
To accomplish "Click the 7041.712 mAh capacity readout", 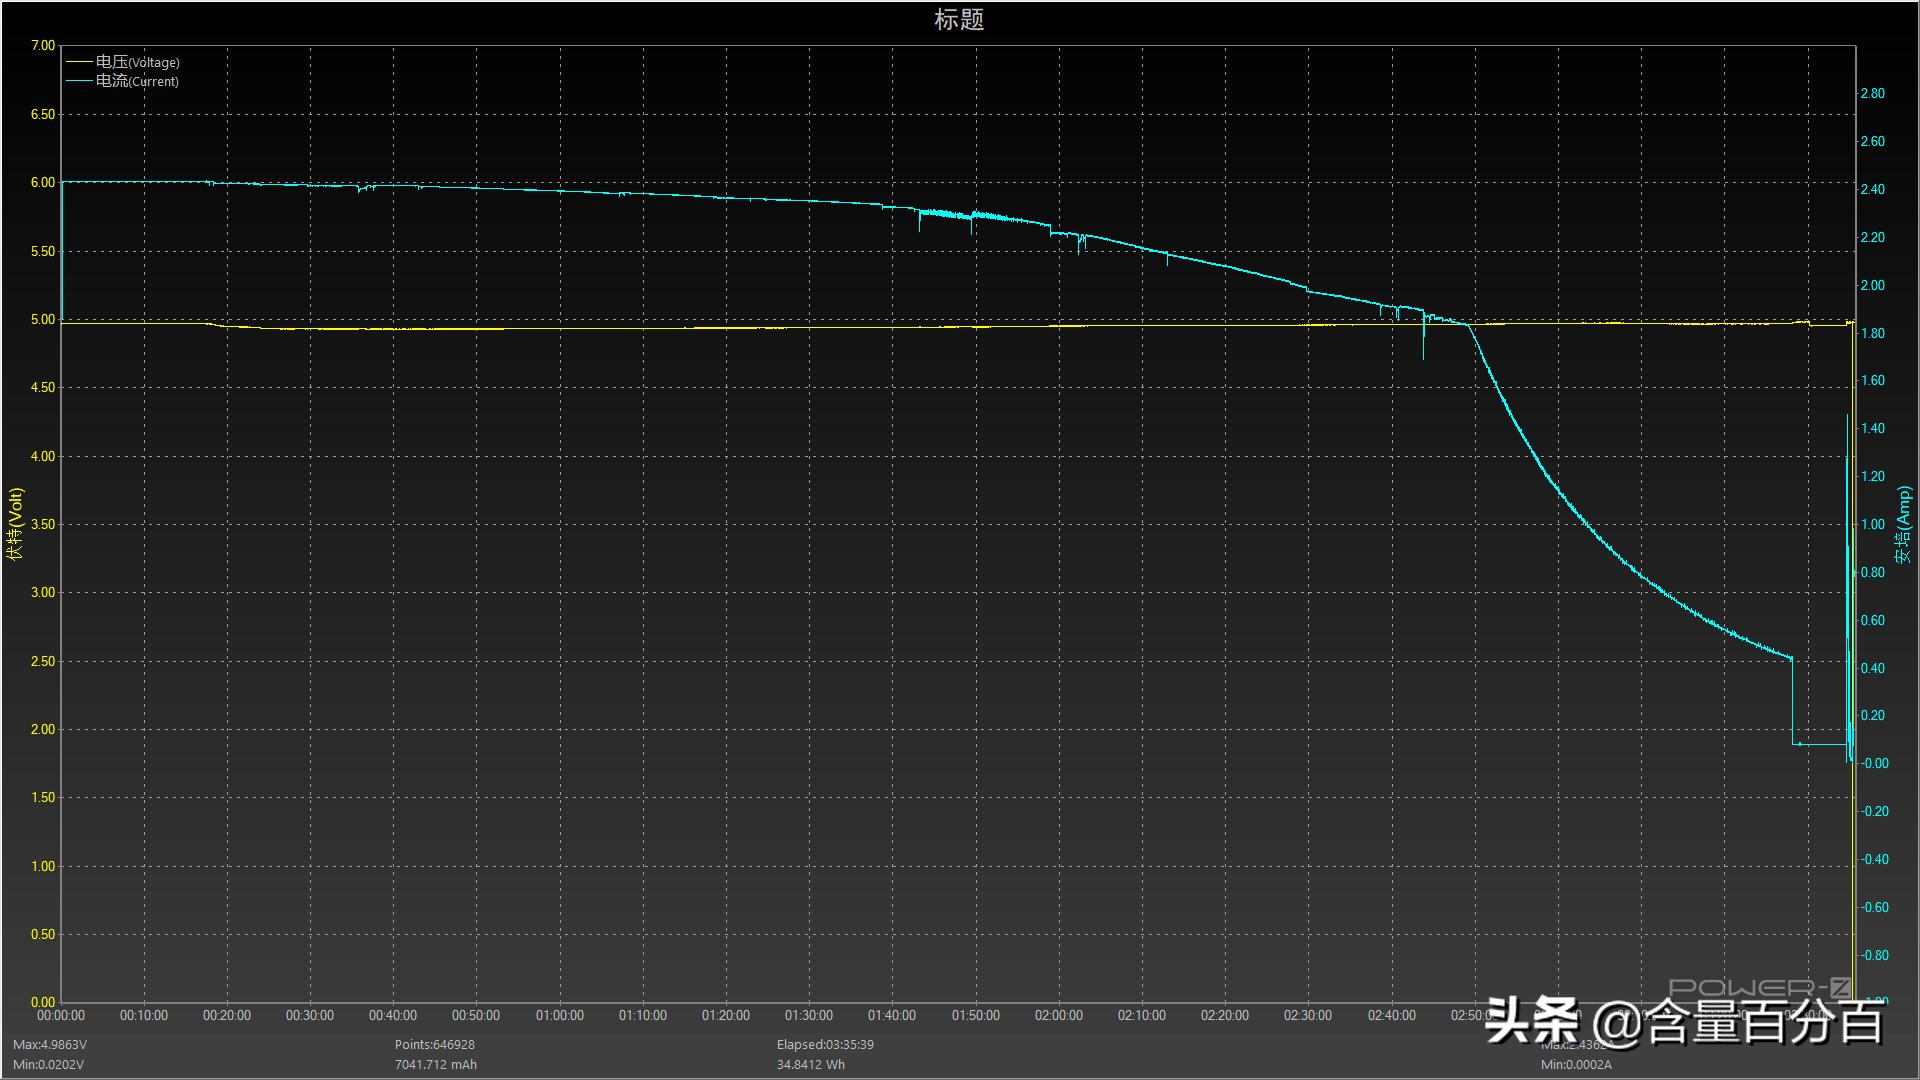I will click(x=435, y=1064).
